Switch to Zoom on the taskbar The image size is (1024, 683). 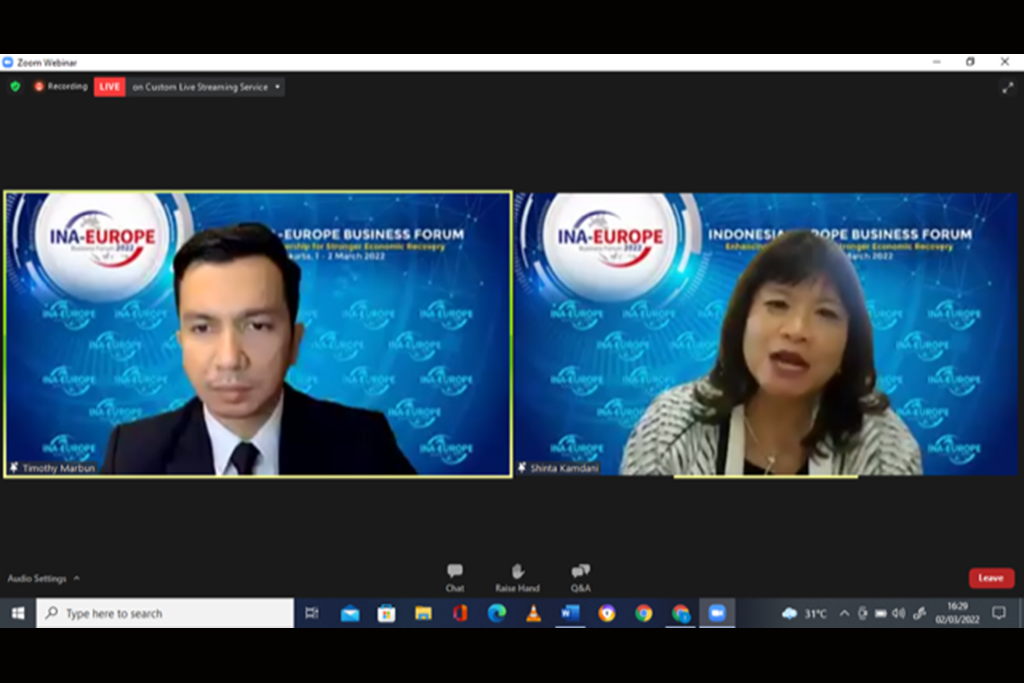tap(717, 613)
